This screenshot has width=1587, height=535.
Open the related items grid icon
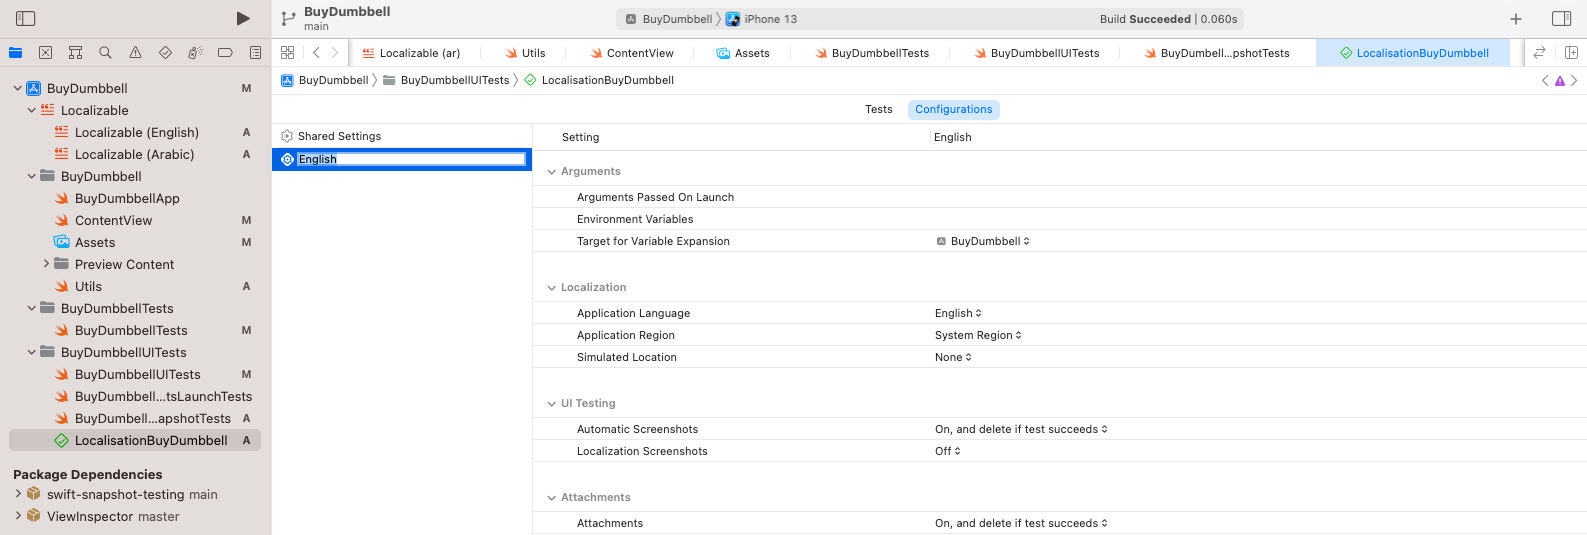288,53
